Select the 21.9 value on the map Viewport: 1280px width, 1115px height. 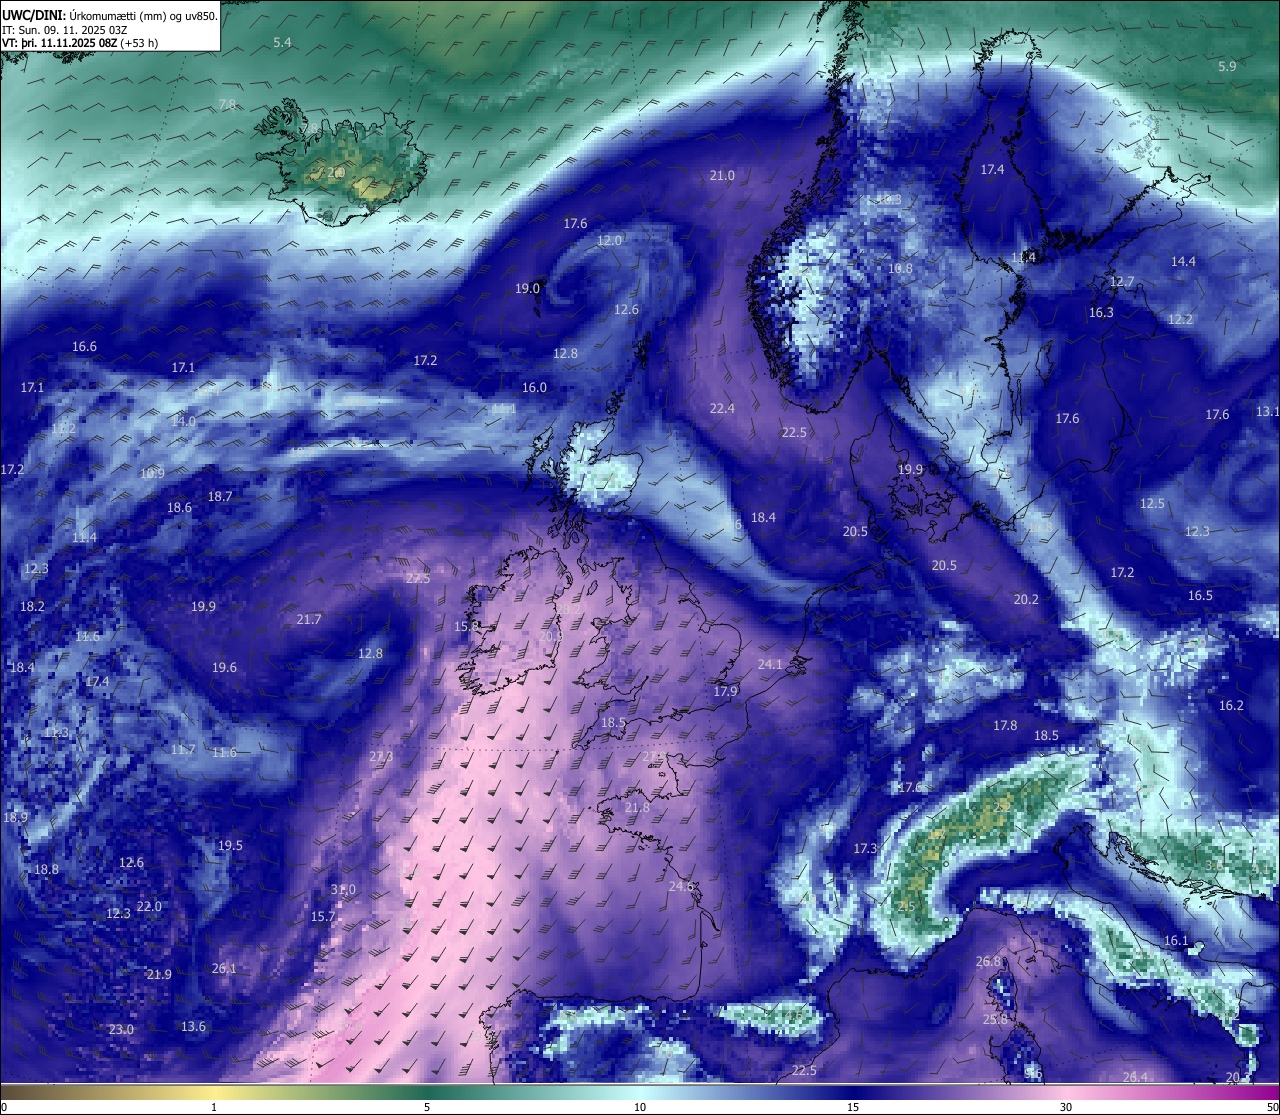(159, 974)
